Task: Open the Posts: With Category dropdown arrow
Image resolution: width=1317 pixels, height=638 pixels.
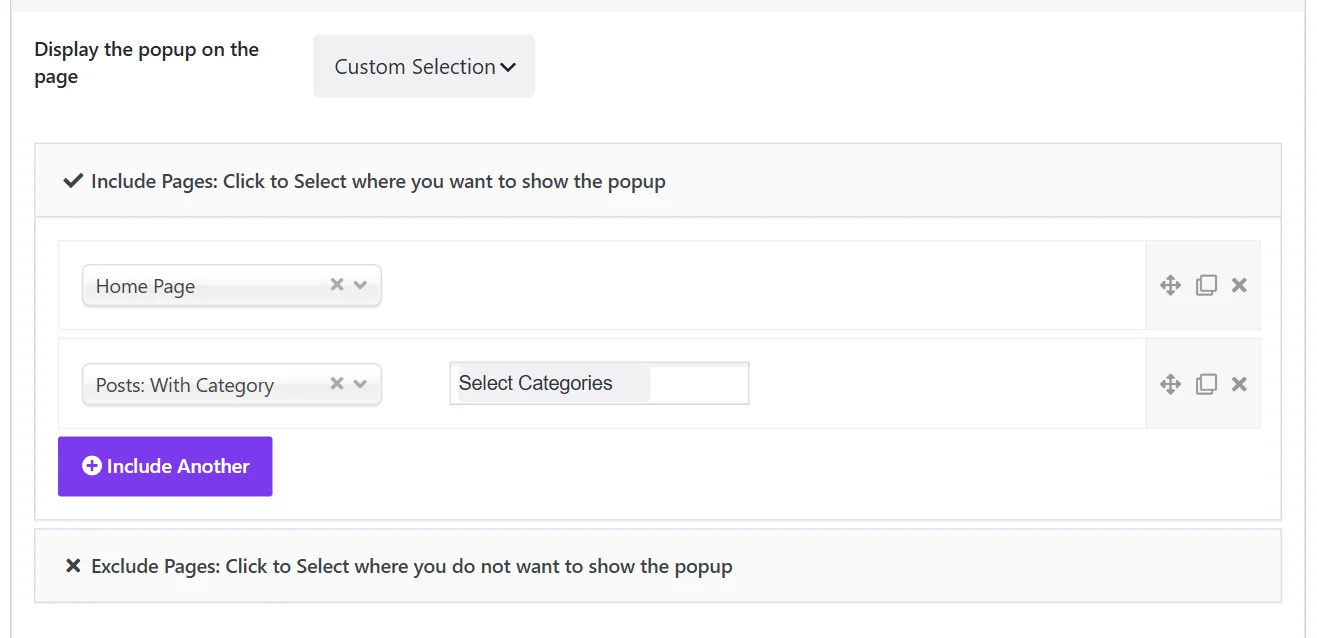Action: 361,384
